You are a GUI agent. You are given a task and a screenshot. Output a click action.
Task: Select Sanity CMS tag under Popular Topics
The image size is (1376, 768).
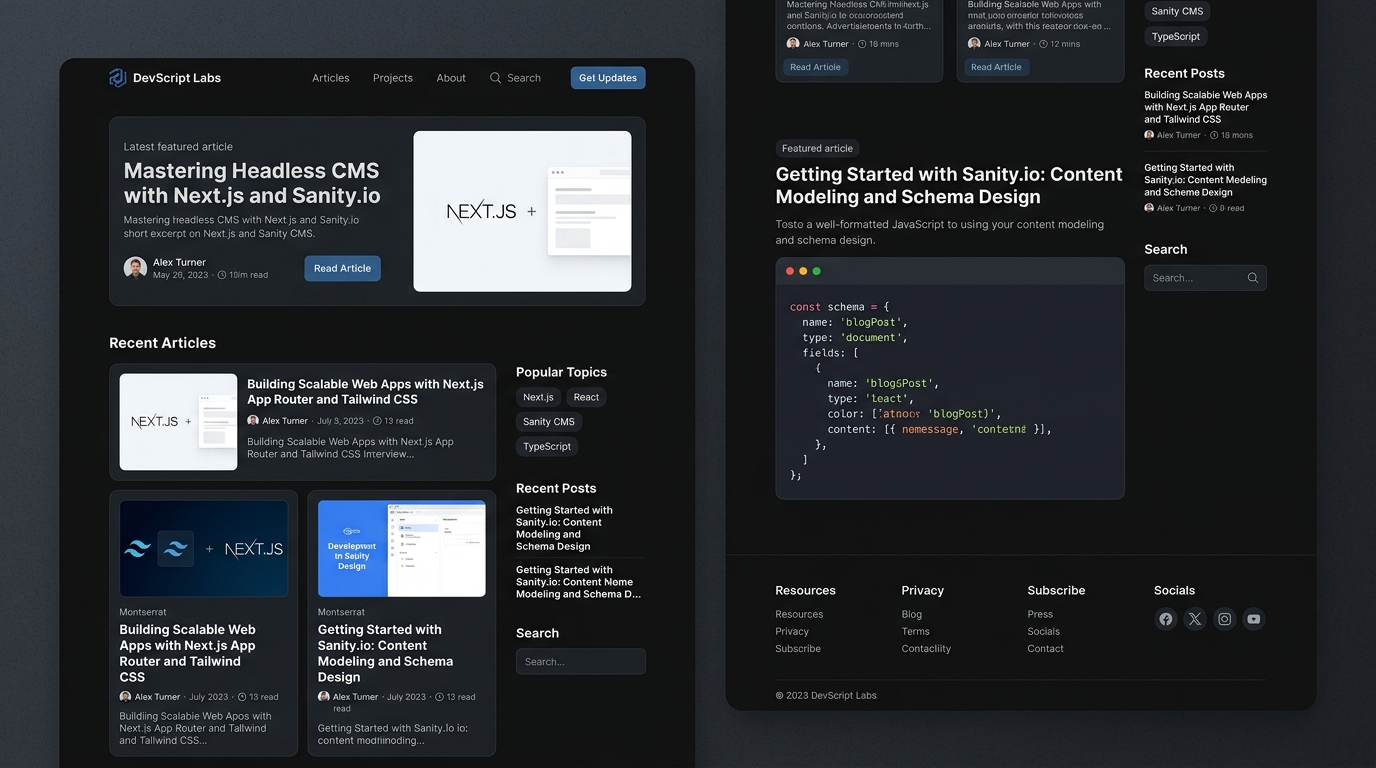tap(549, 422)
